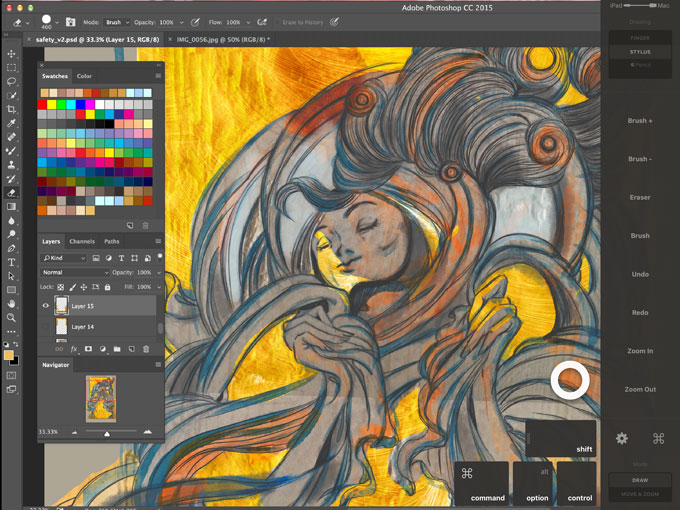Switch to the Paths tab
The height and width of the screenshot is (510, 680).
click(x=111, y=242)
